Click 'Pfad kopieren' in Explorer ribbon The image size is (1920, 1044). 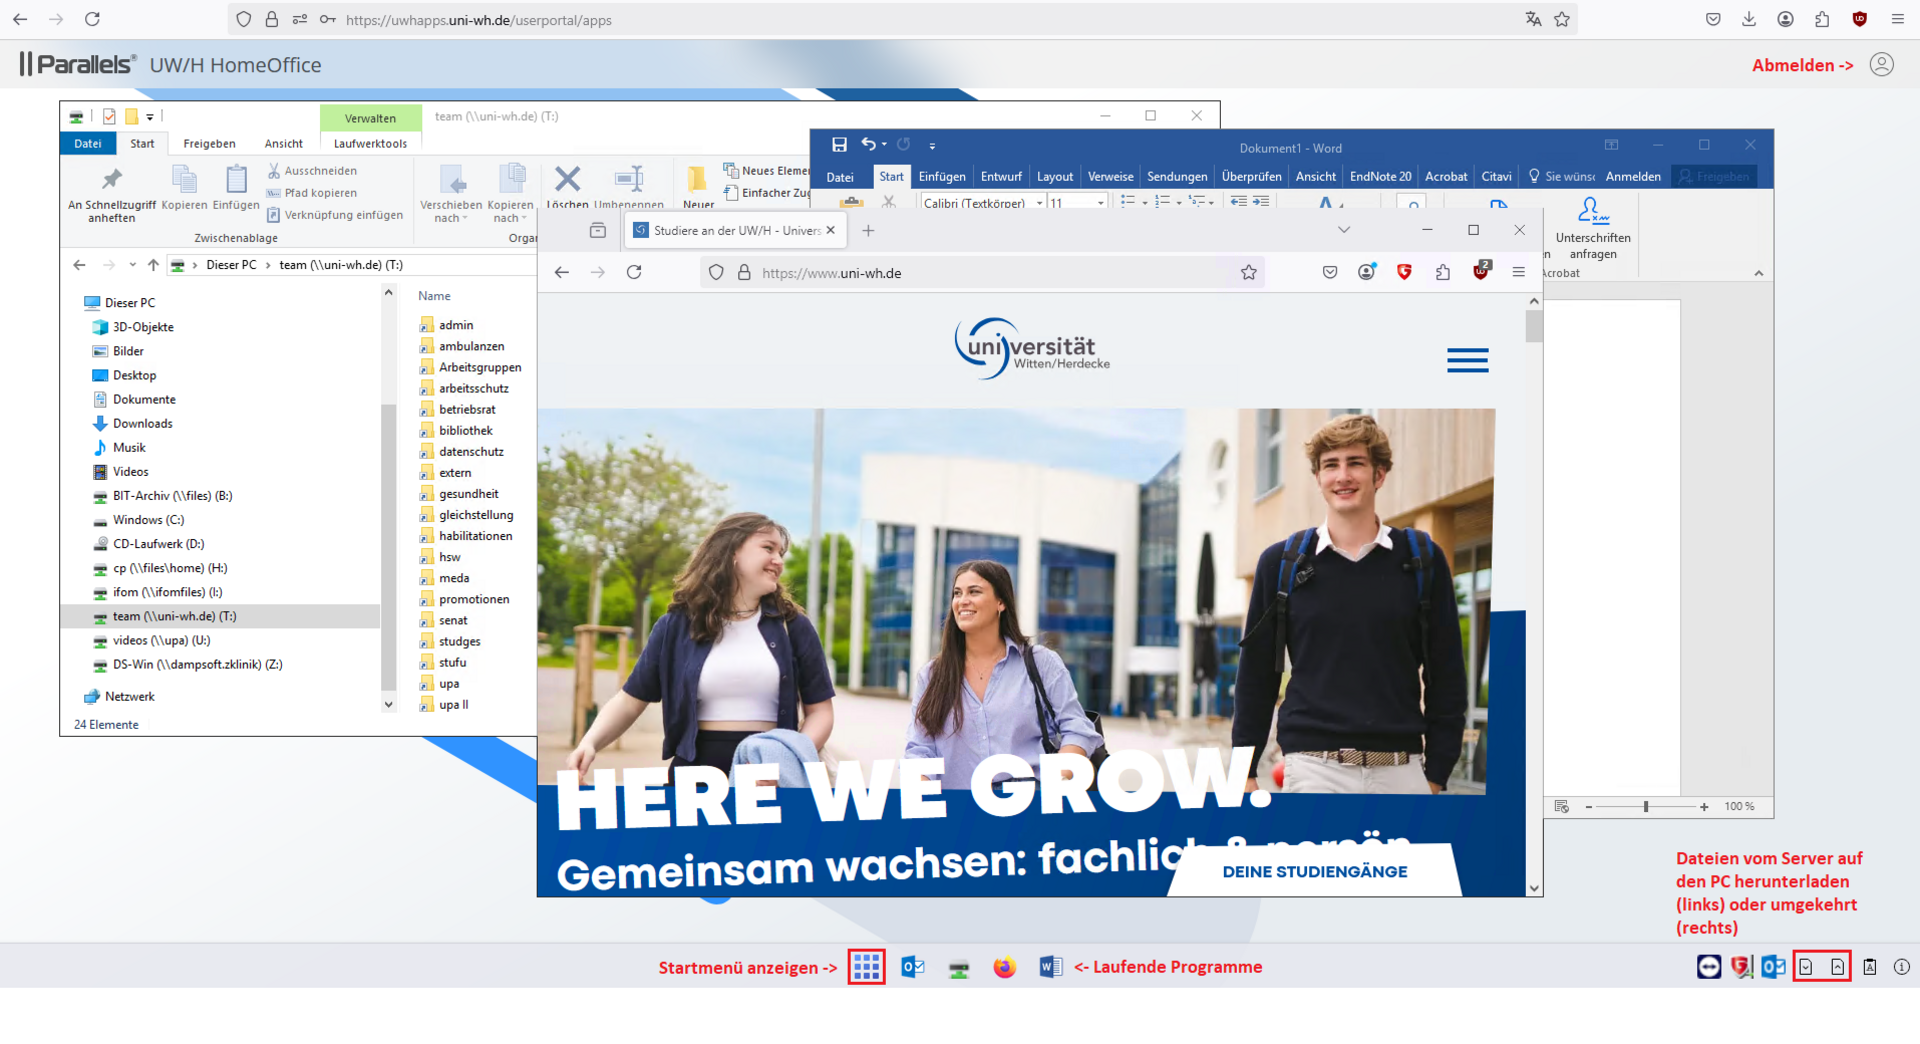312,193
